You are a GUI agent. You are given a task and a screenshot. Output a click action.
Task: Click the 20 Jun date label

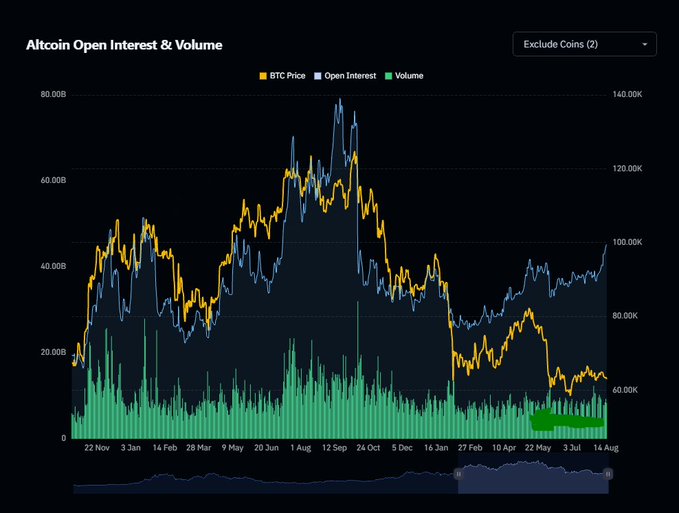(266, 448)
